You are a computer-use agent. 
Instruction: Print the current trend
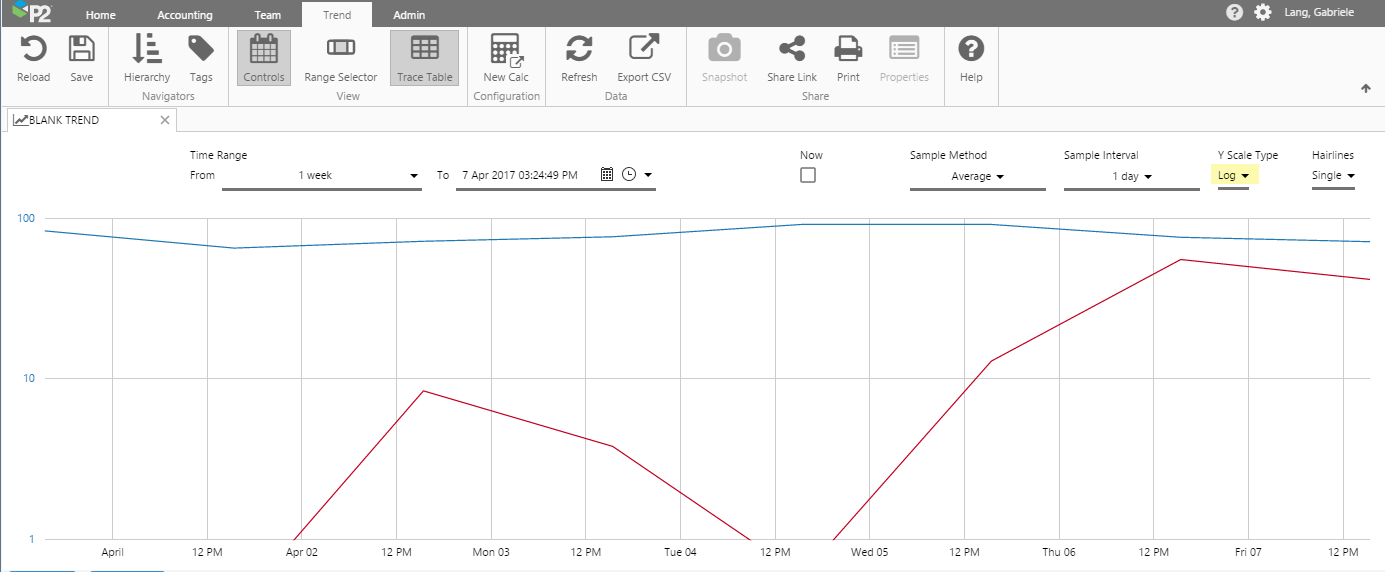[848, 58]
